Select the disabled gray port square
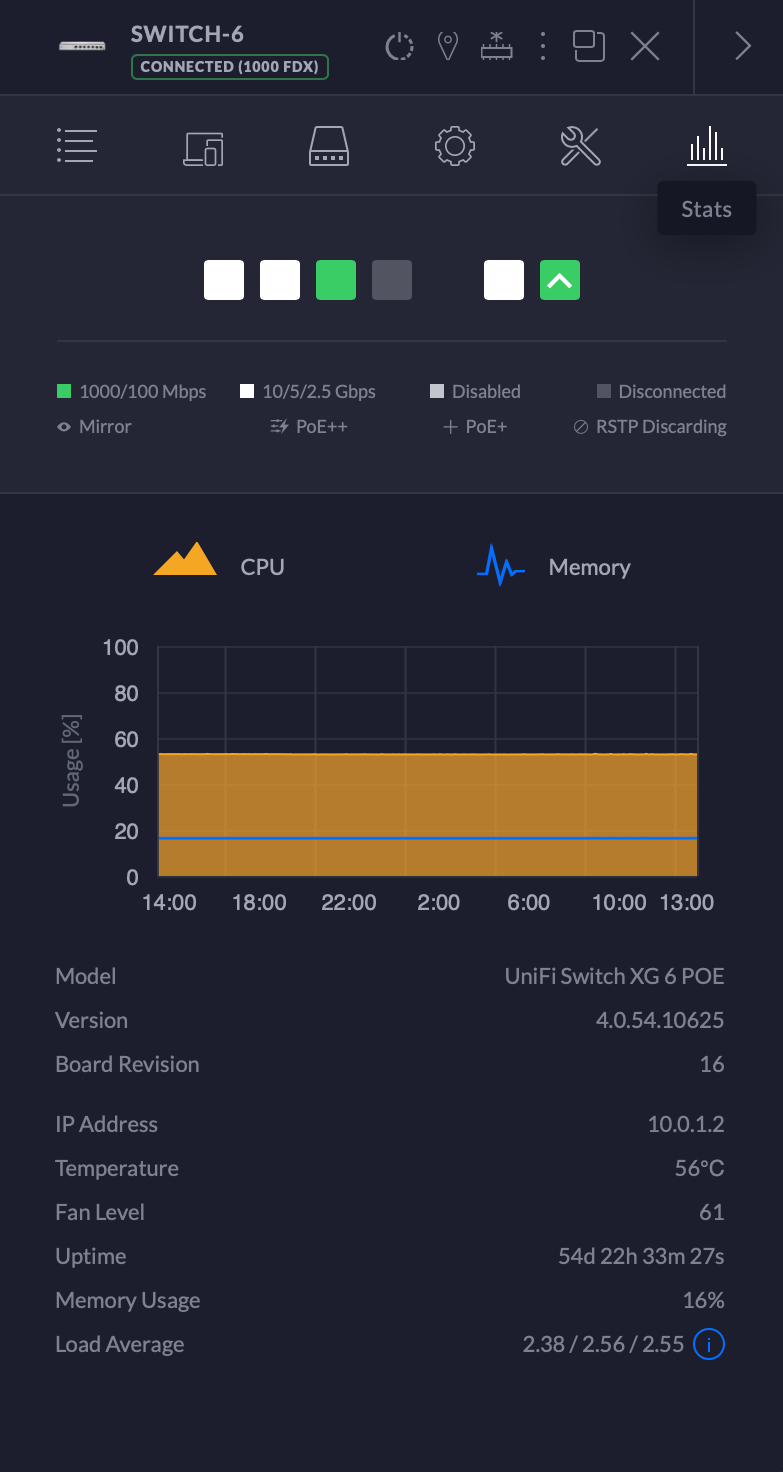783x1472 pixels. coord(392,280)
